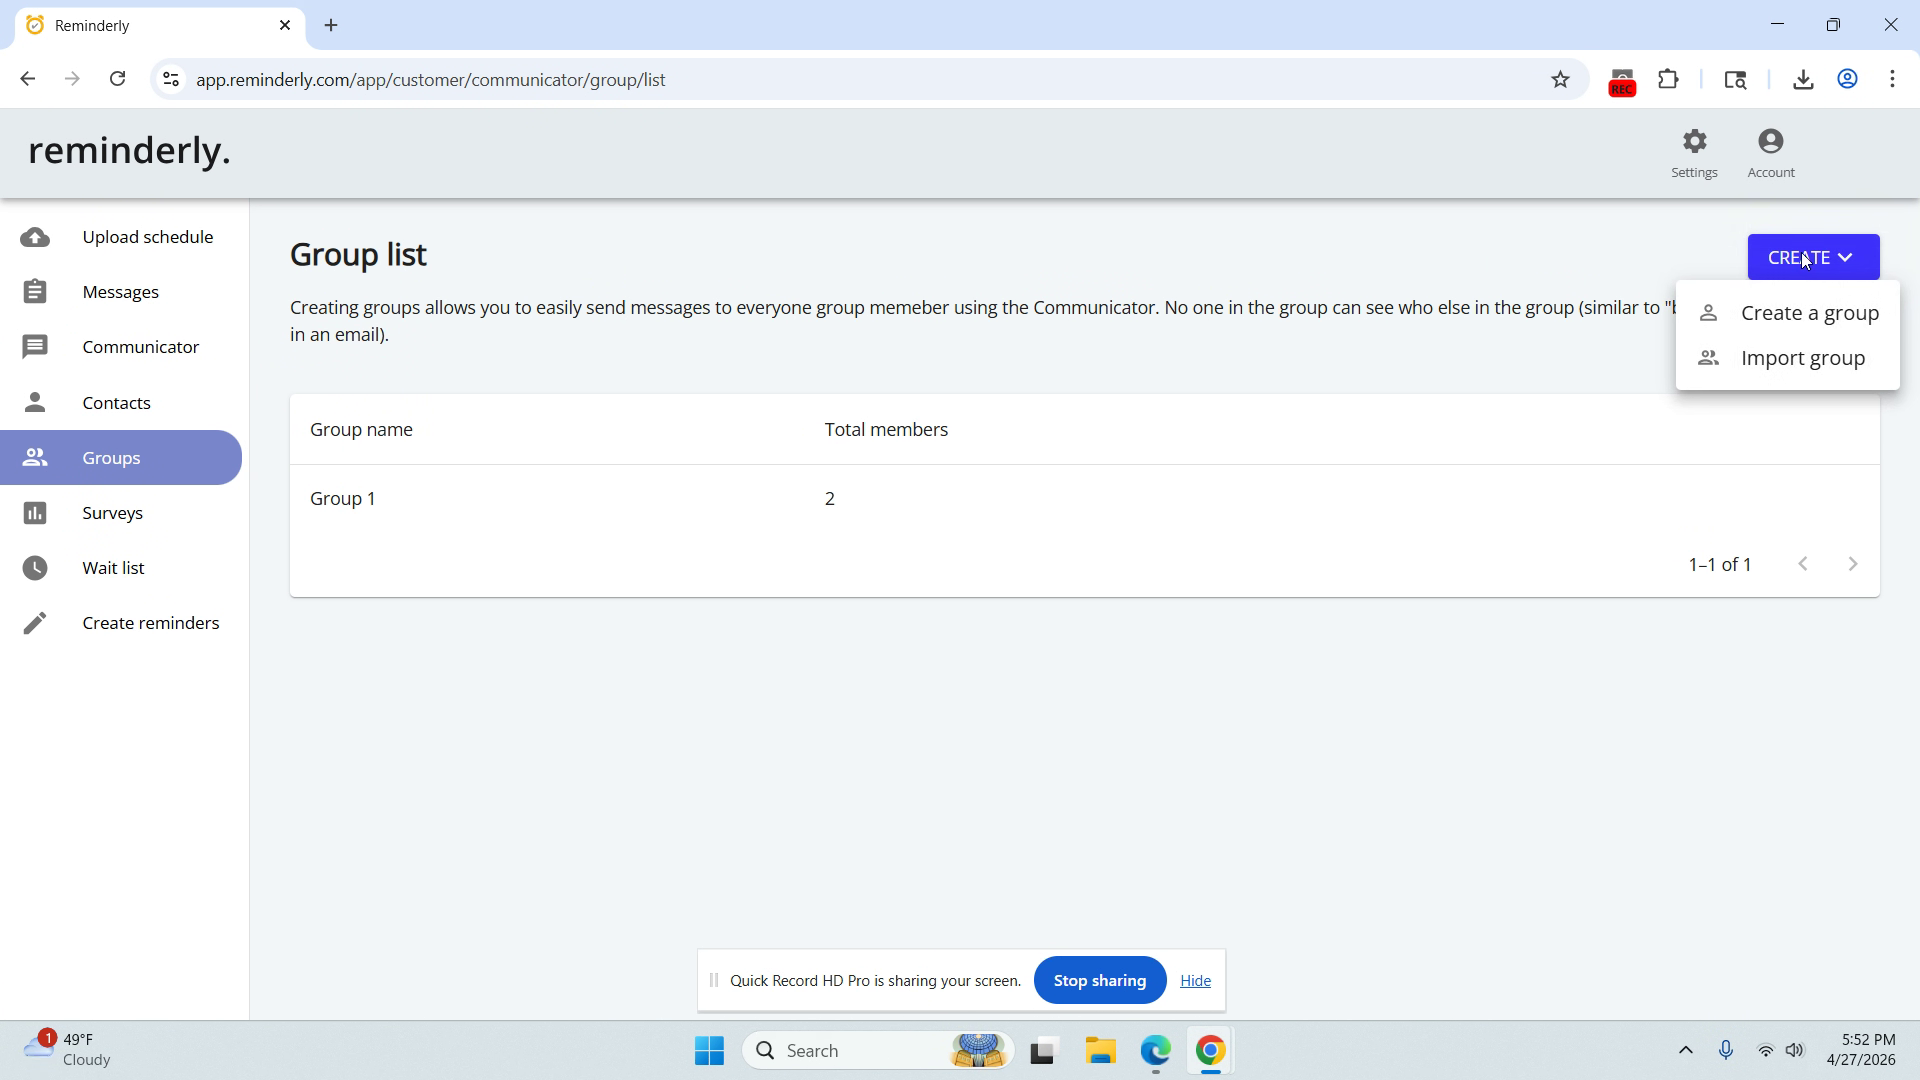Open the Chrome three-dot menu

1893,80
